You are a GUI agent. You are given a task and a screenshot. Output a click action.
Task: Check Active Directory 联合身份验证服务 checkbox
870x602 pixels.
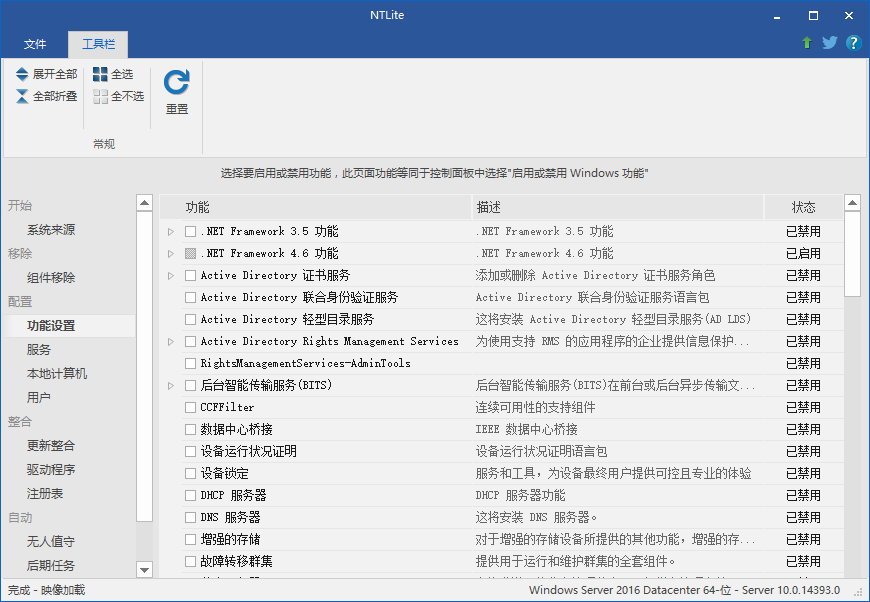pos(190,297)
